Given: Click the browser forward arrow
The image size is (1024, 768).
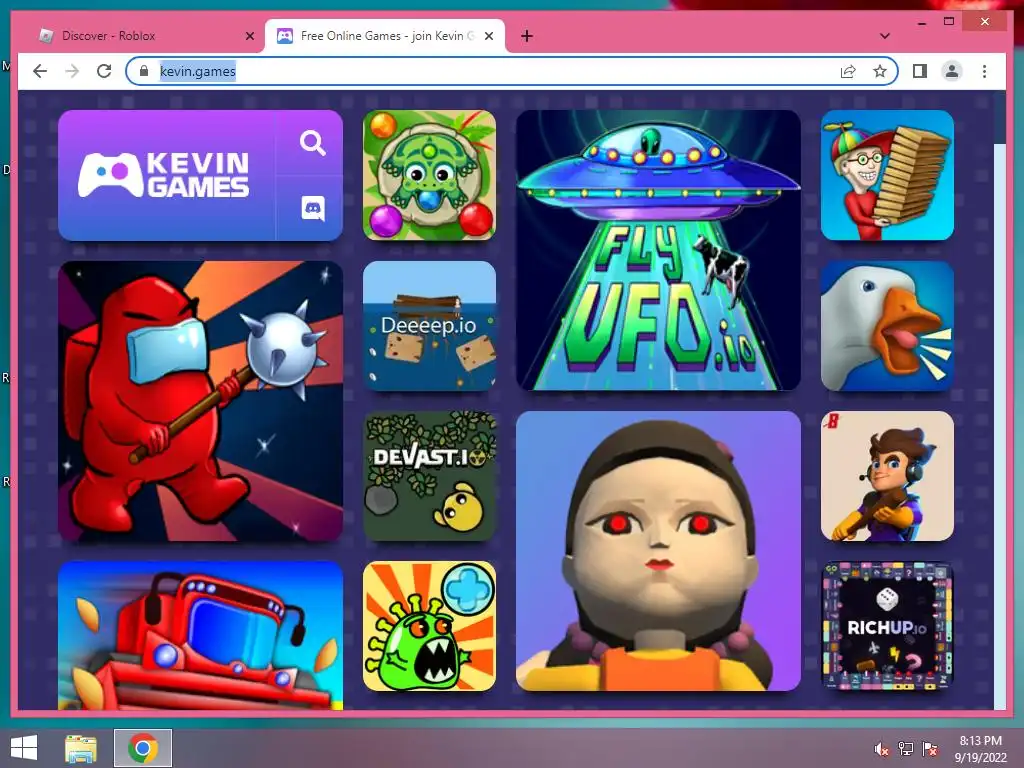Looking at the screenshot, I should tap(72, 71).
